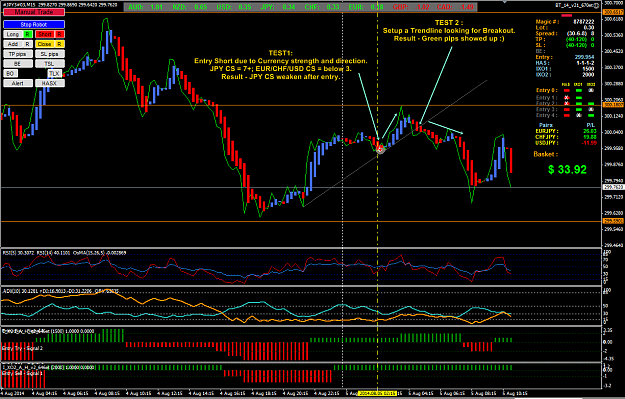The width and height of the screenshot is (625, 399).
Task: Open a Long position
Action: pos(13,34)
